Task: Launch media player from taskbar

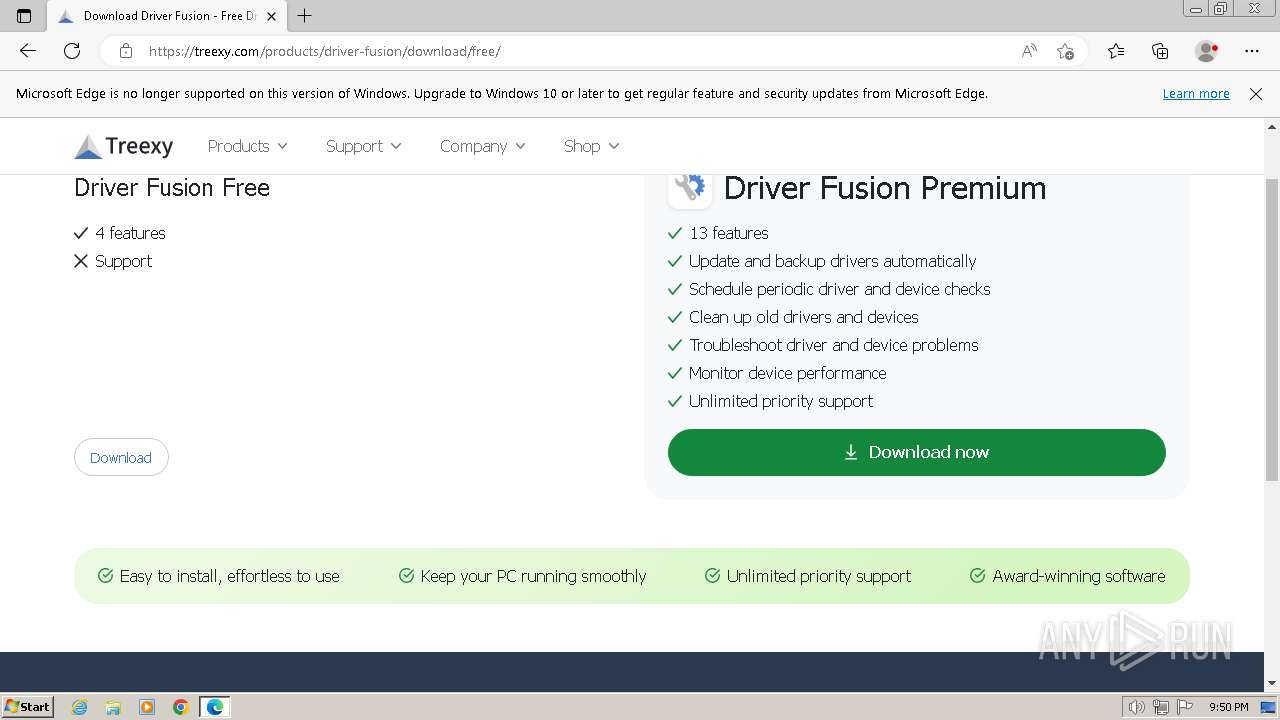Action: 147,707
